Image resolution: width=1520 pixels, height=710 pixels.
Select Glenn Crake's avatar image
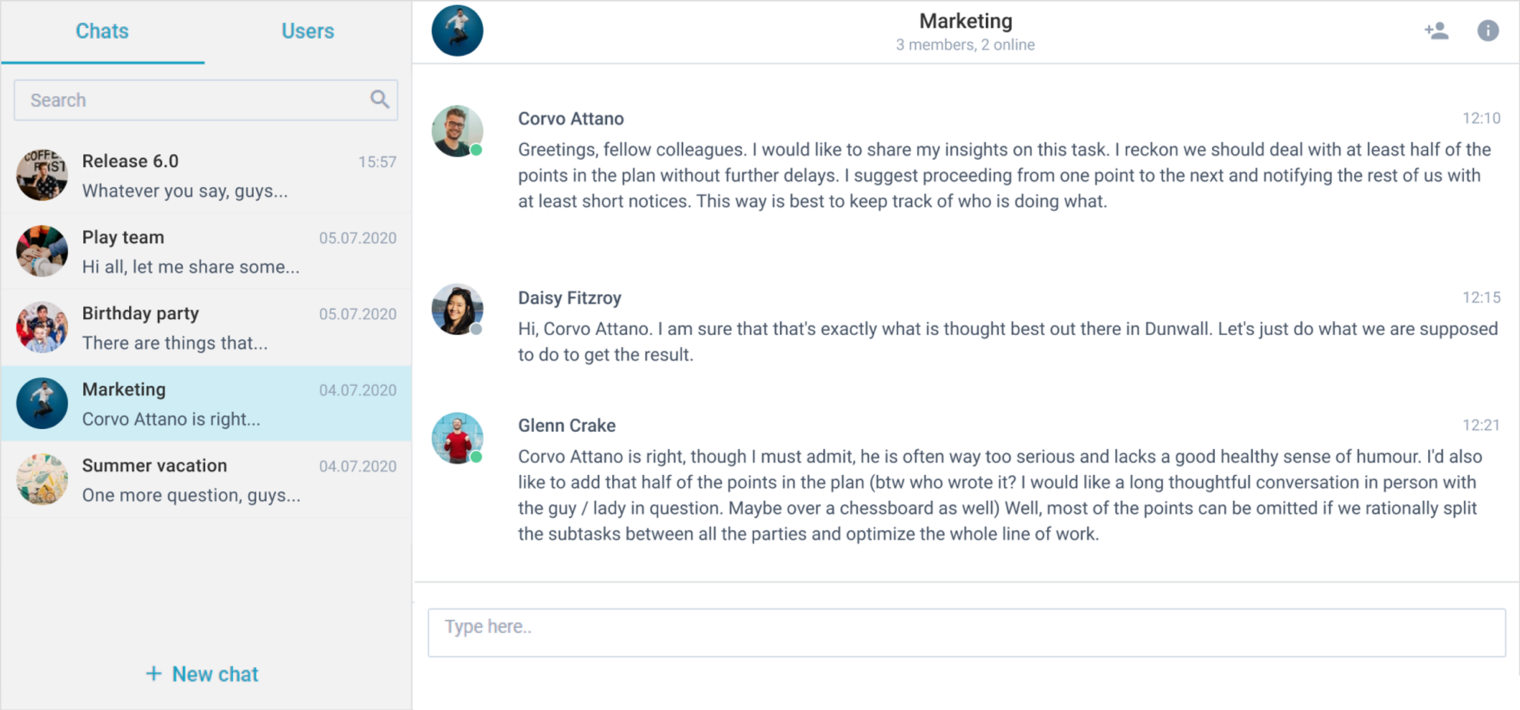(457, 437)
